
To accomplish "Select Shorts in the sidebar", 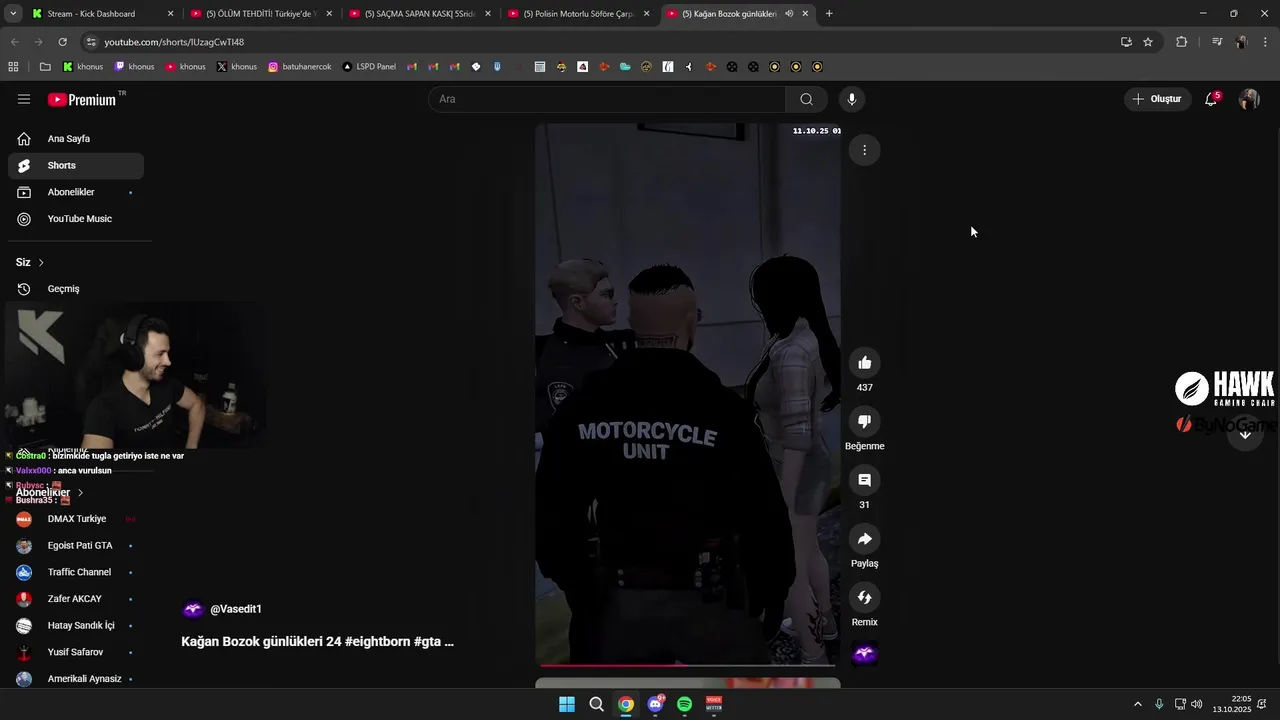I will pos(76,165).
